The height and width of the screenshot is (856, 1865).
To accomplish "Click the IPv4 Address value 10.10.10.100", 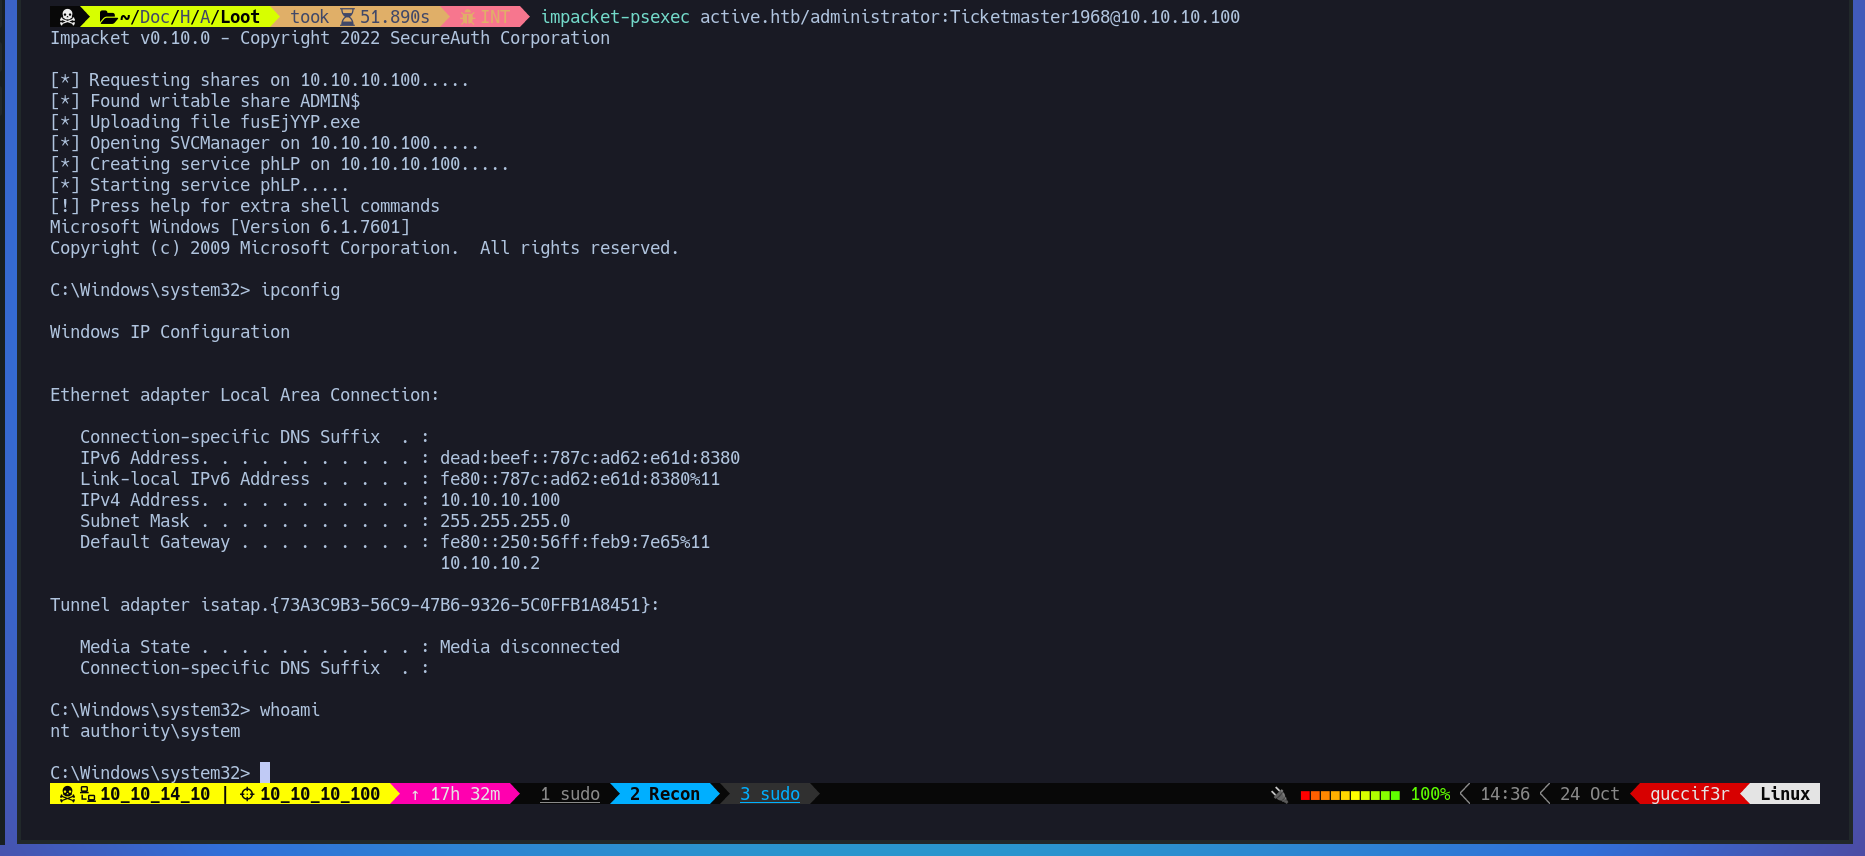I will [x=500, y=500].
